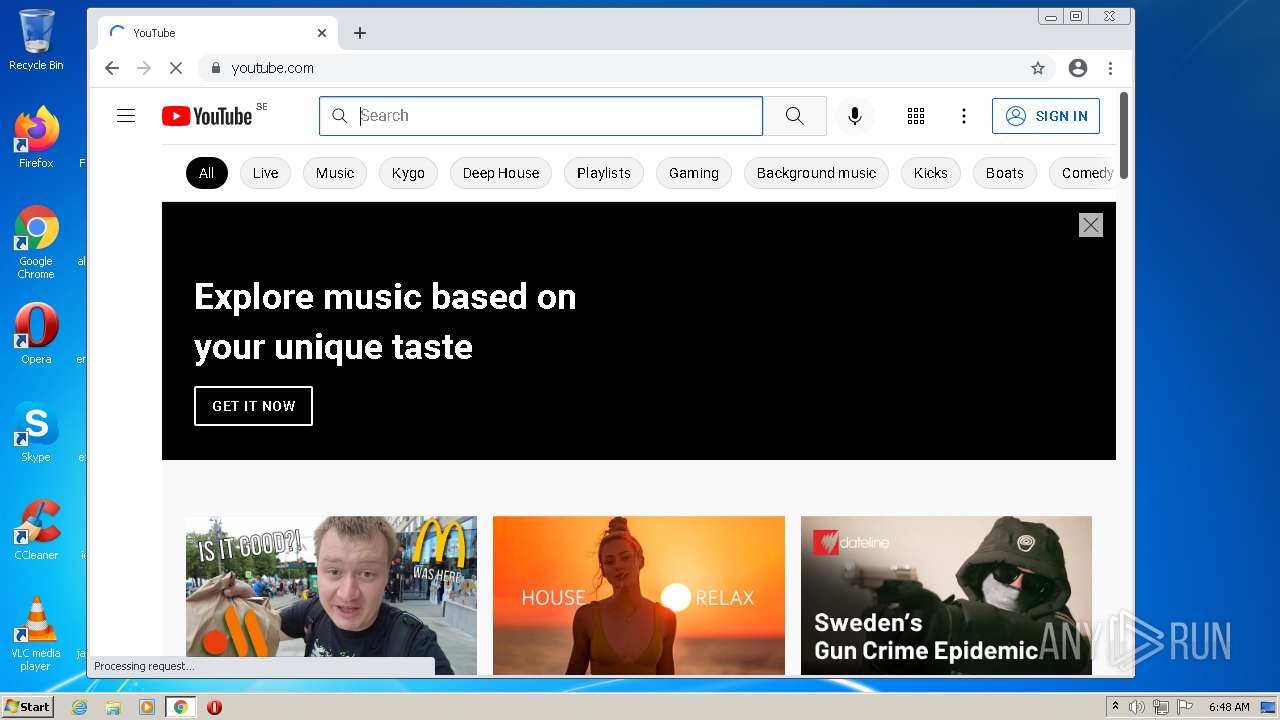Launch Skype desktop shortcut

coord(36,432)
